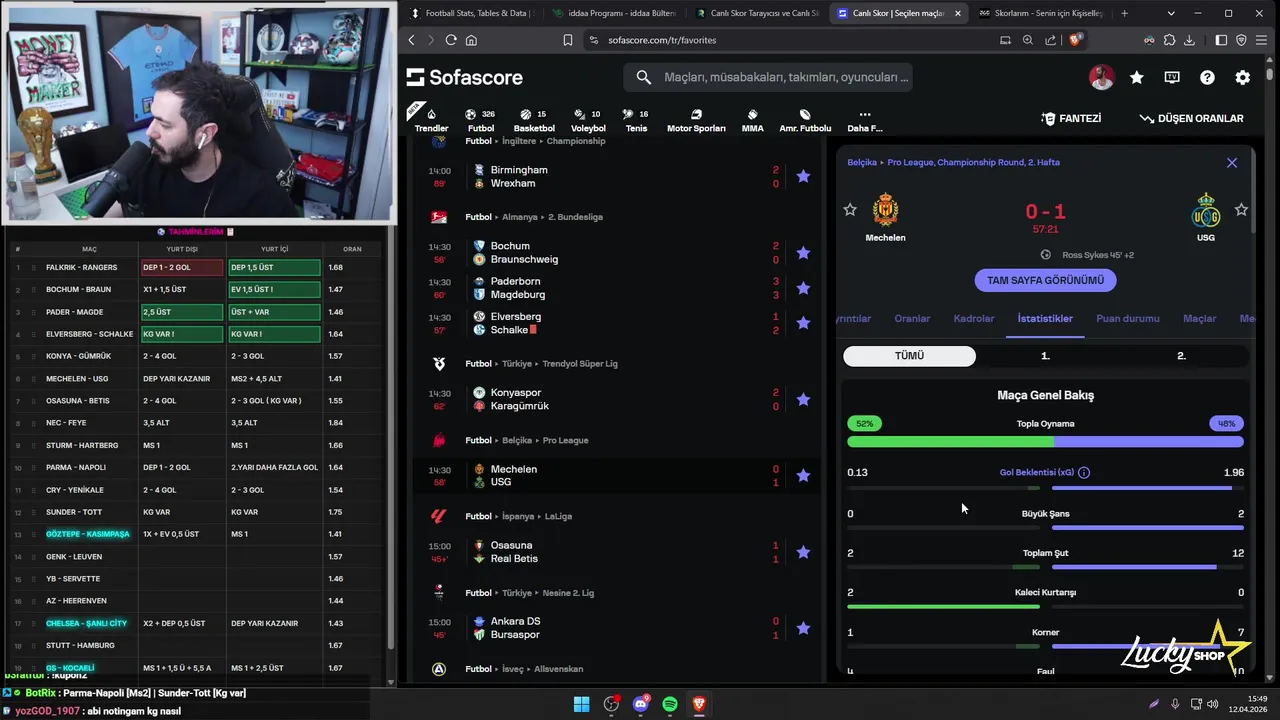Viewport: 1280px width, 720px height.
Task: Open İspanya LaLiga league header
Action: [x=518, y=517]
